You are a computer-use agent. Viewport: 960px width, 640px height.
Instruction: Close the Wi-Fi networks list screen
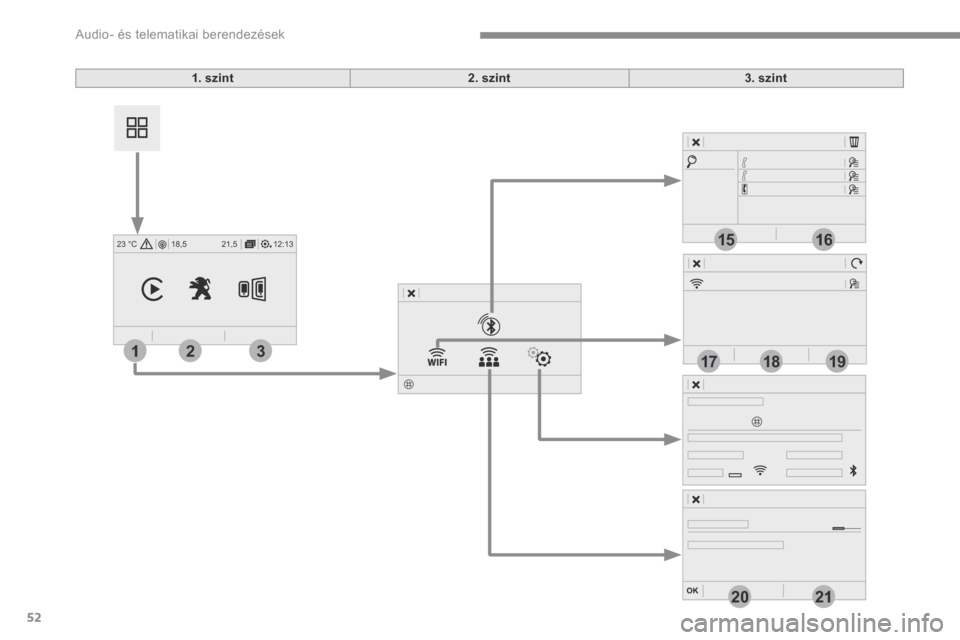click(x=696, y=263)
